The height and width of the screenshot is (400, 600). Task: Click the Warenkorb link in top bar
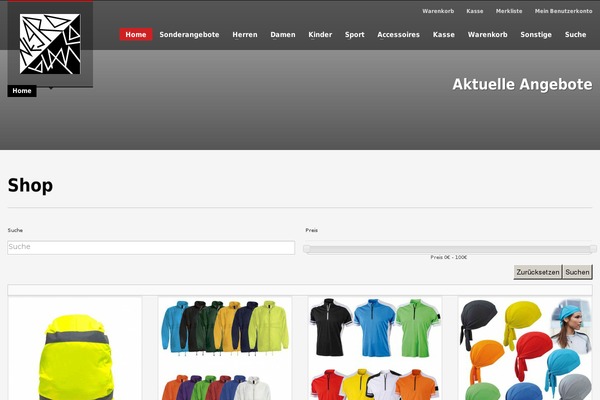click(438, 11)
